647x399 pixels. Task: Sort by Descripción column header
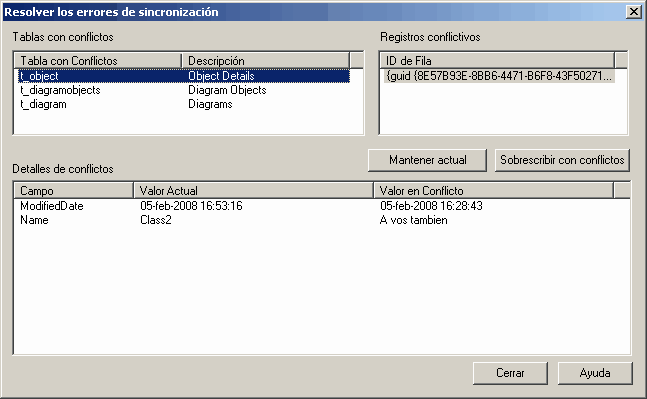pyautogui.click(x=266, y=61)
